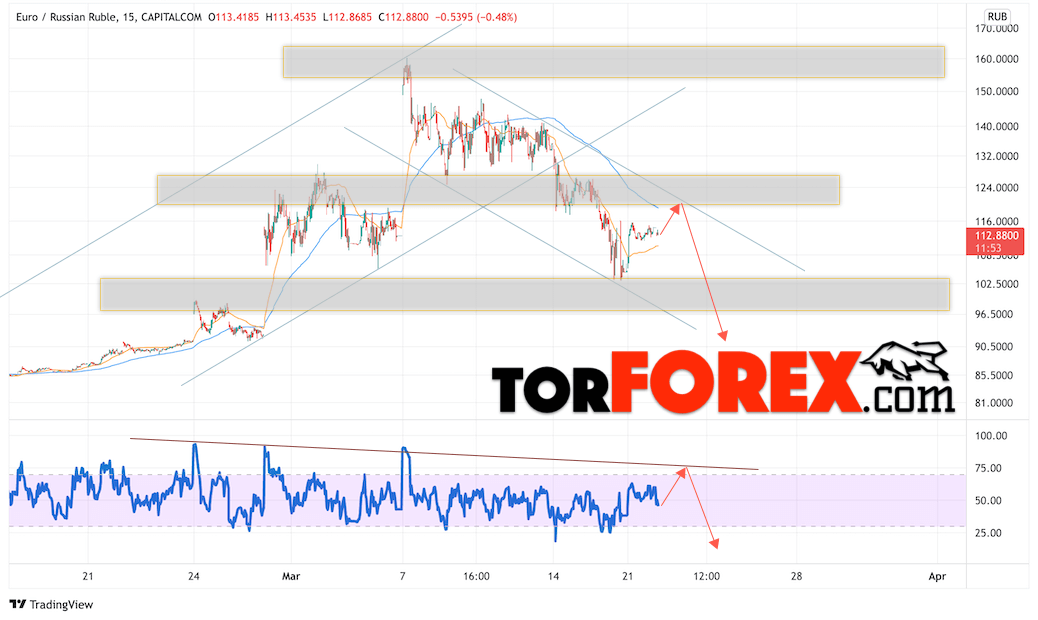This screenshot has height=620, width=1038.
Task: Click the 28 date label on time axis
Action: tap(796, 576)
